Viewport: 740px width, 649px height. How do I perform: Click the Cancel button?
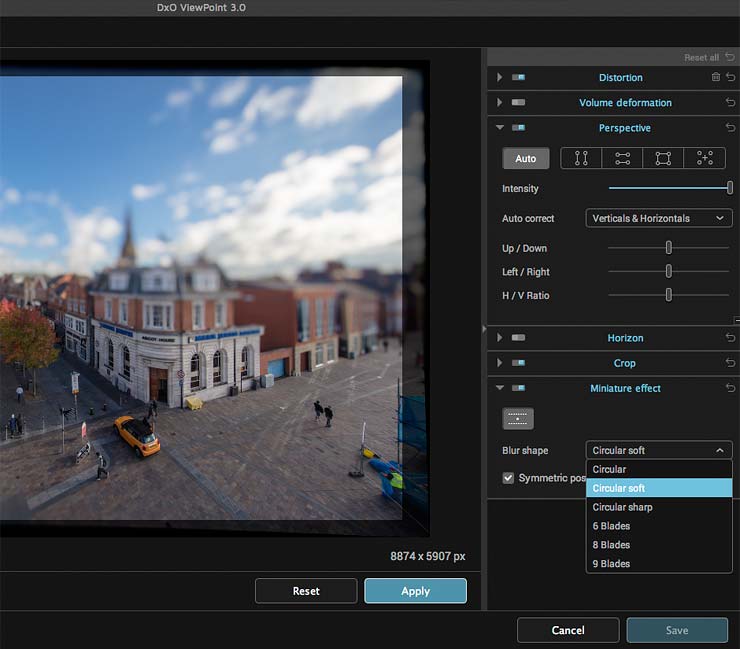568,630
